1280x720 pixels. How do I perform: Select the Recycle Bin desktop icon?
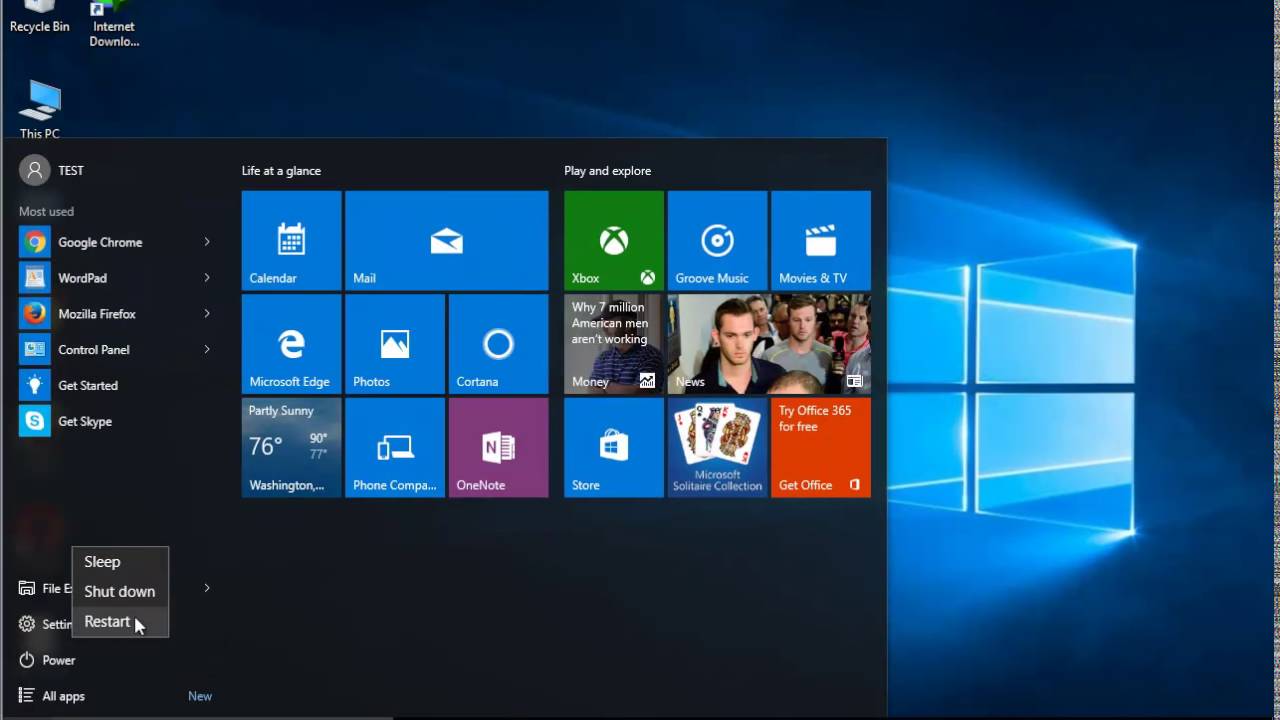coord(40,18)
